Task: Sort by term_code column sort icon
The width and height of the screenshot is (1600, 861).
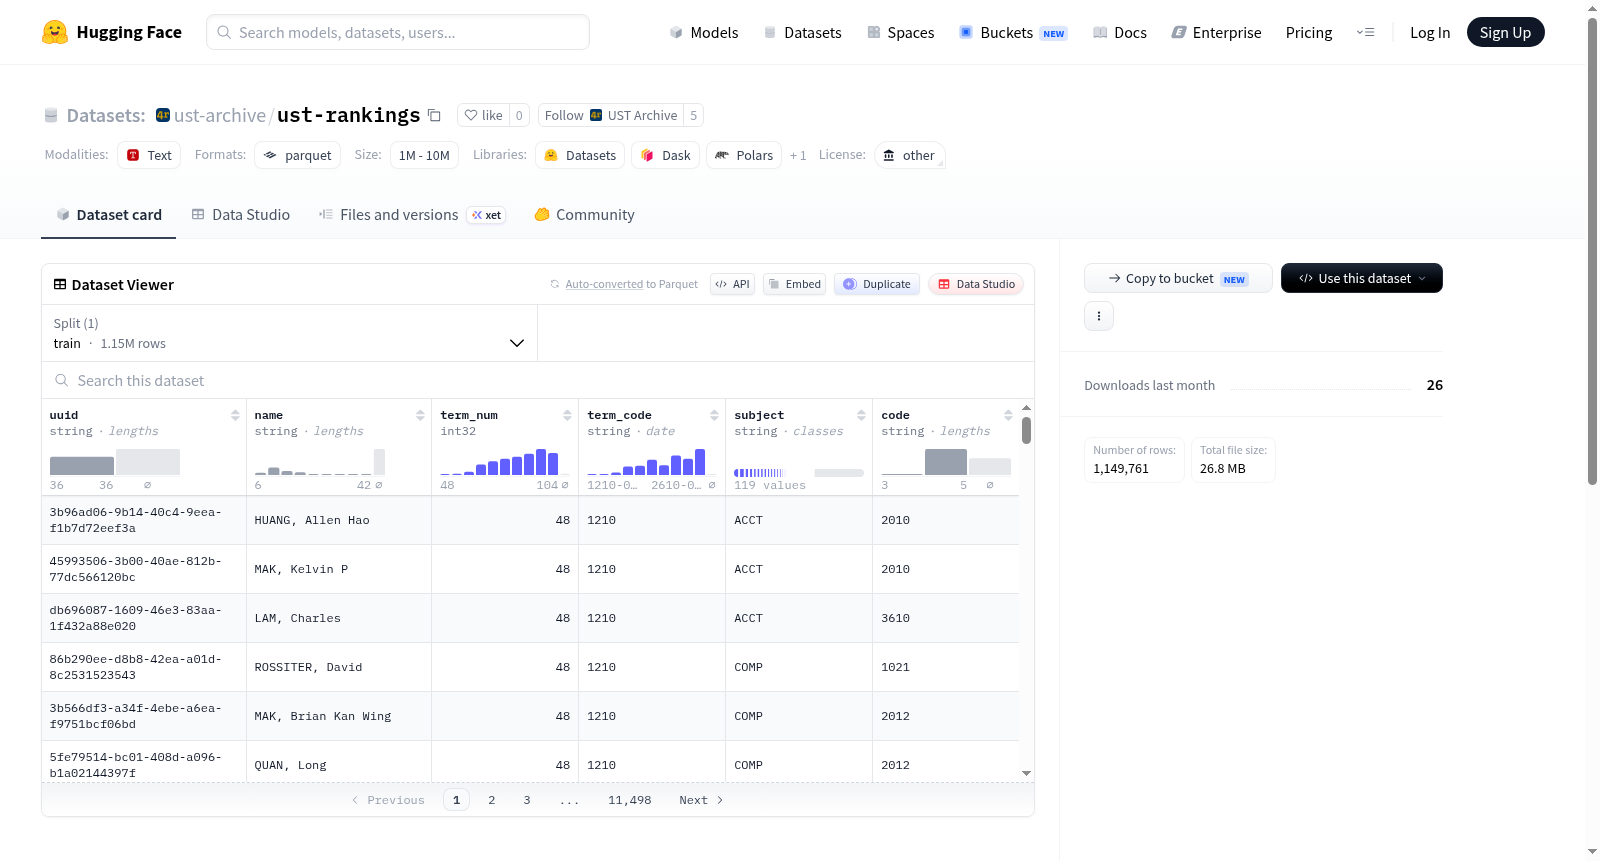Action: pyautogui.click(x=714, y=415)
